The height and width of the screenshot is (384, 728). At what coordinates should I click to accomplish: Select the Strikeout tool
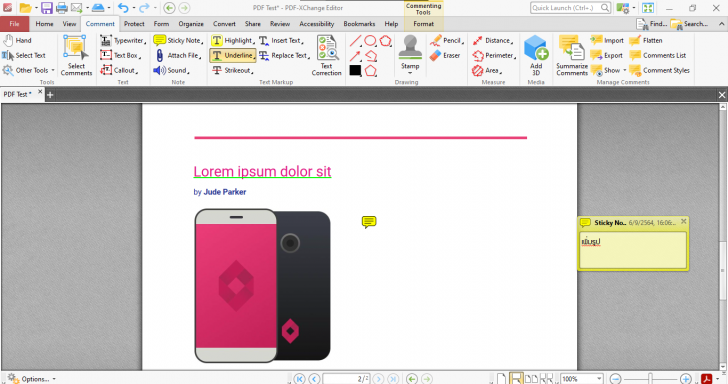tap(233, 70)
